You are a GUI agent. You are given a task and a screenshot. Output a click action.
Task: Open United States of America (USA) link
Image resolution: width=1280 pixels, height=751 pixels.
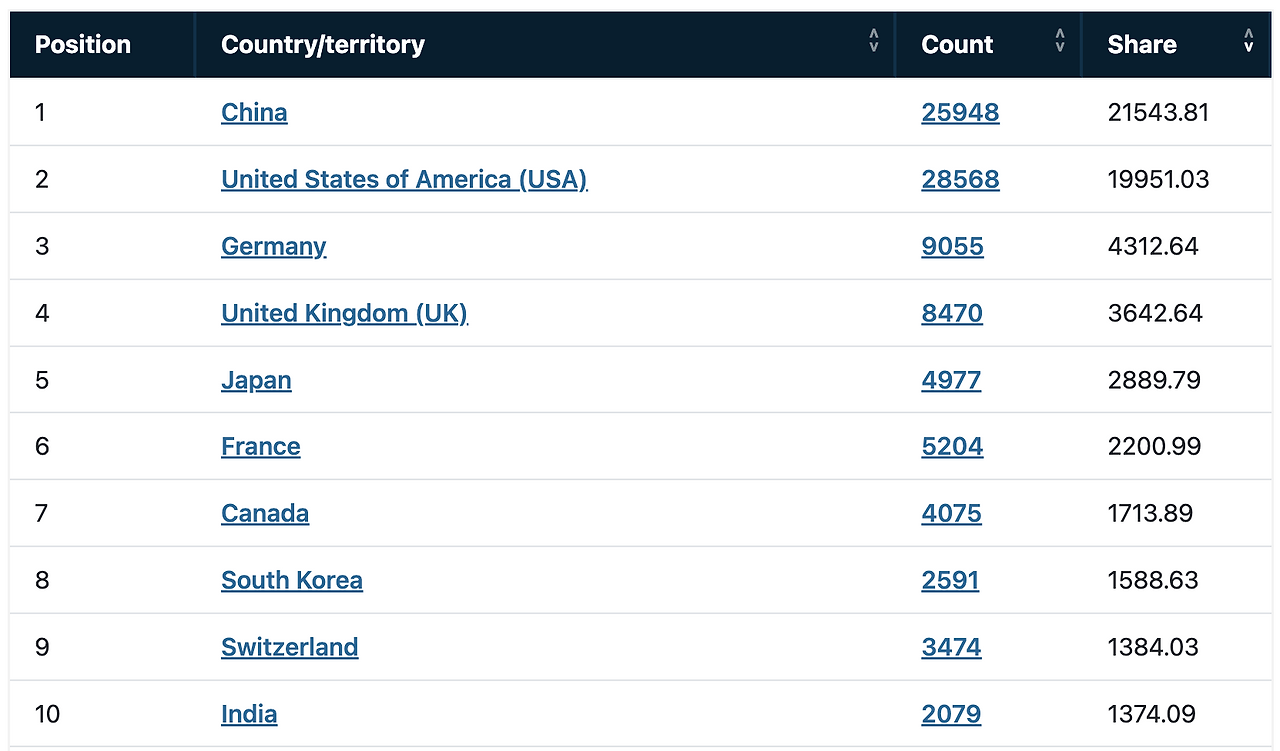(404, 179)
